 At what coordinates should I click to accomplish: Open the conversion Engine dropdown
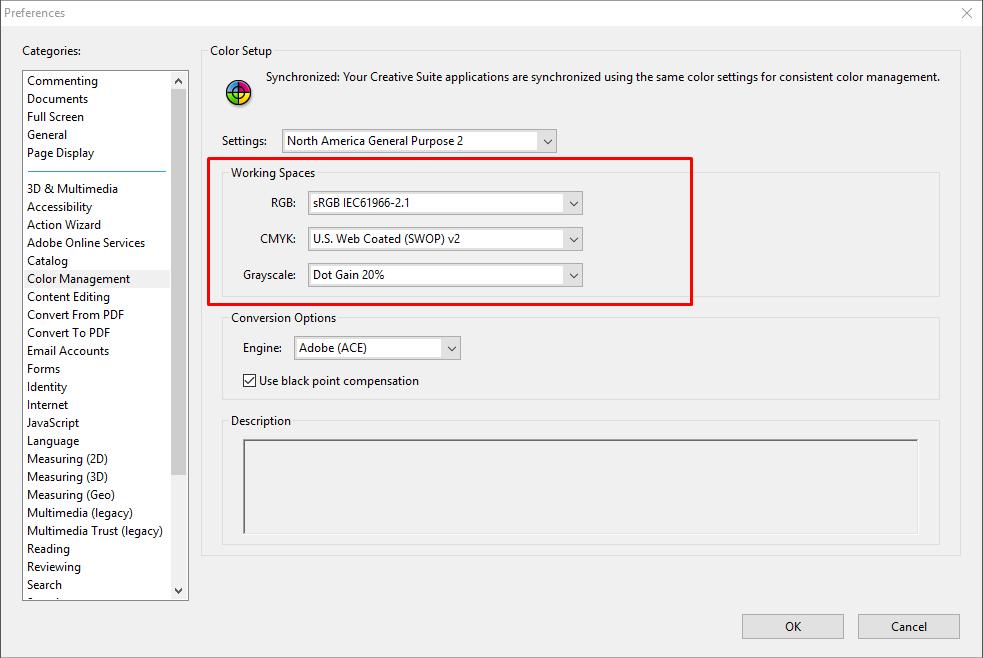377,348
